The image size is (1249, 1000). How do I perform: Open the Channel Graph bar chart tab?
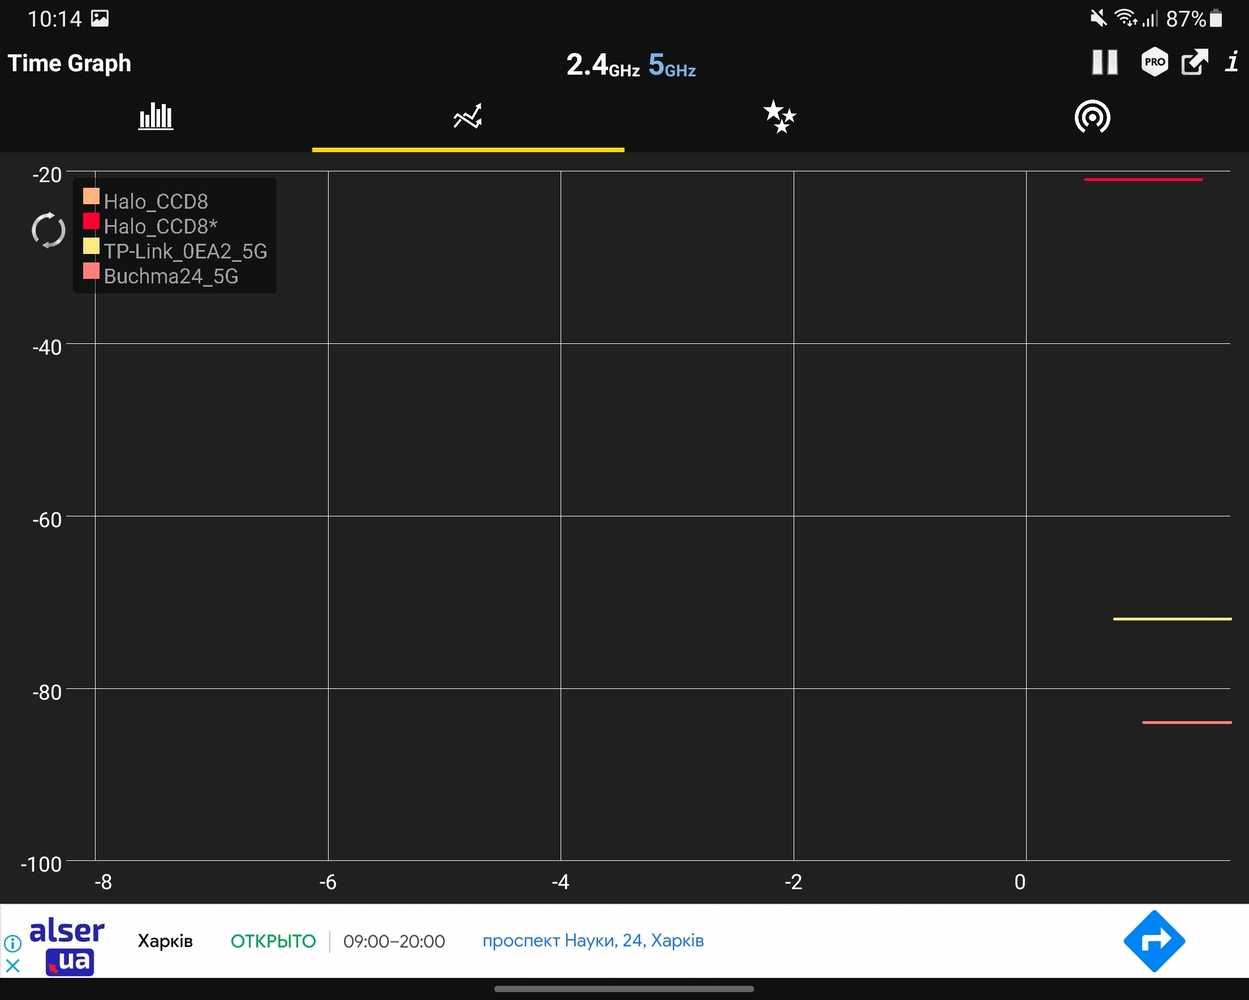click(156, 117)
